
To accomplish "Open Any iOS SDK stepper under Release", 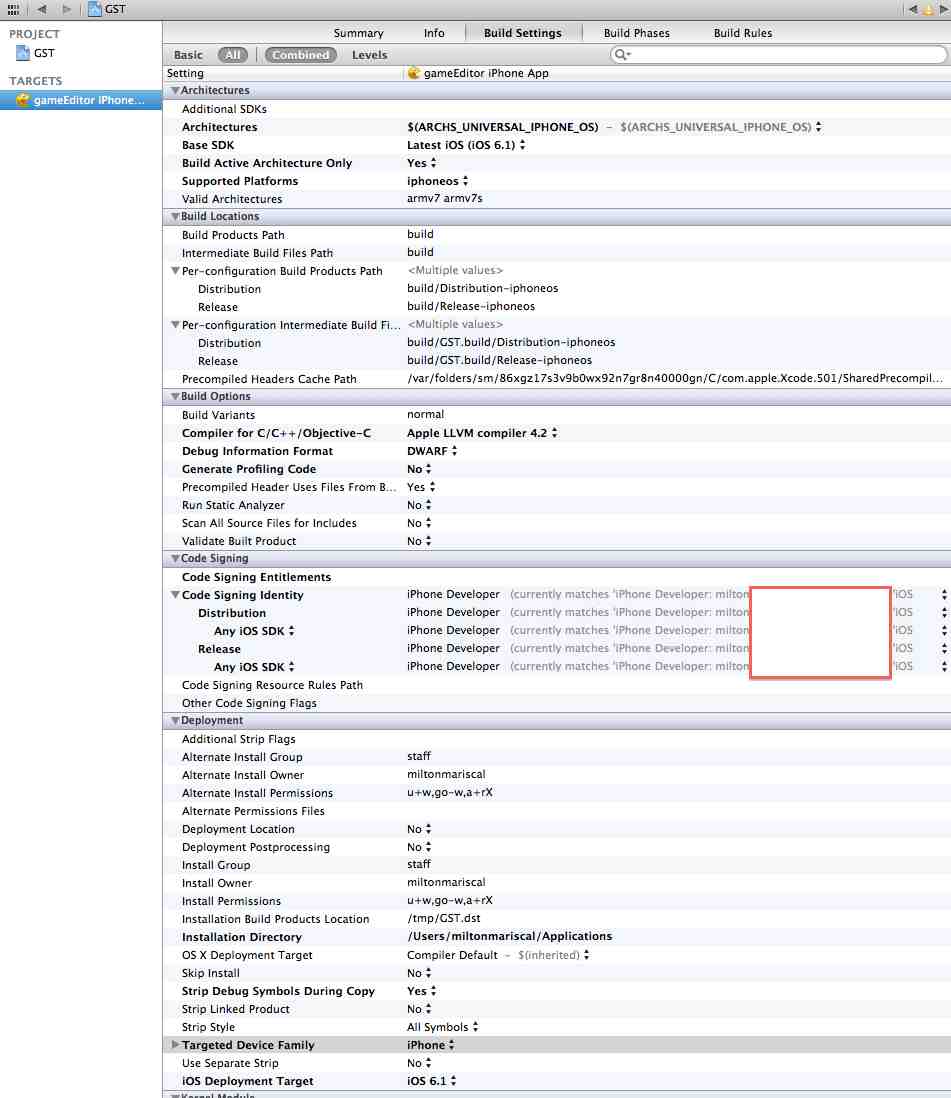I will (291, 667).
